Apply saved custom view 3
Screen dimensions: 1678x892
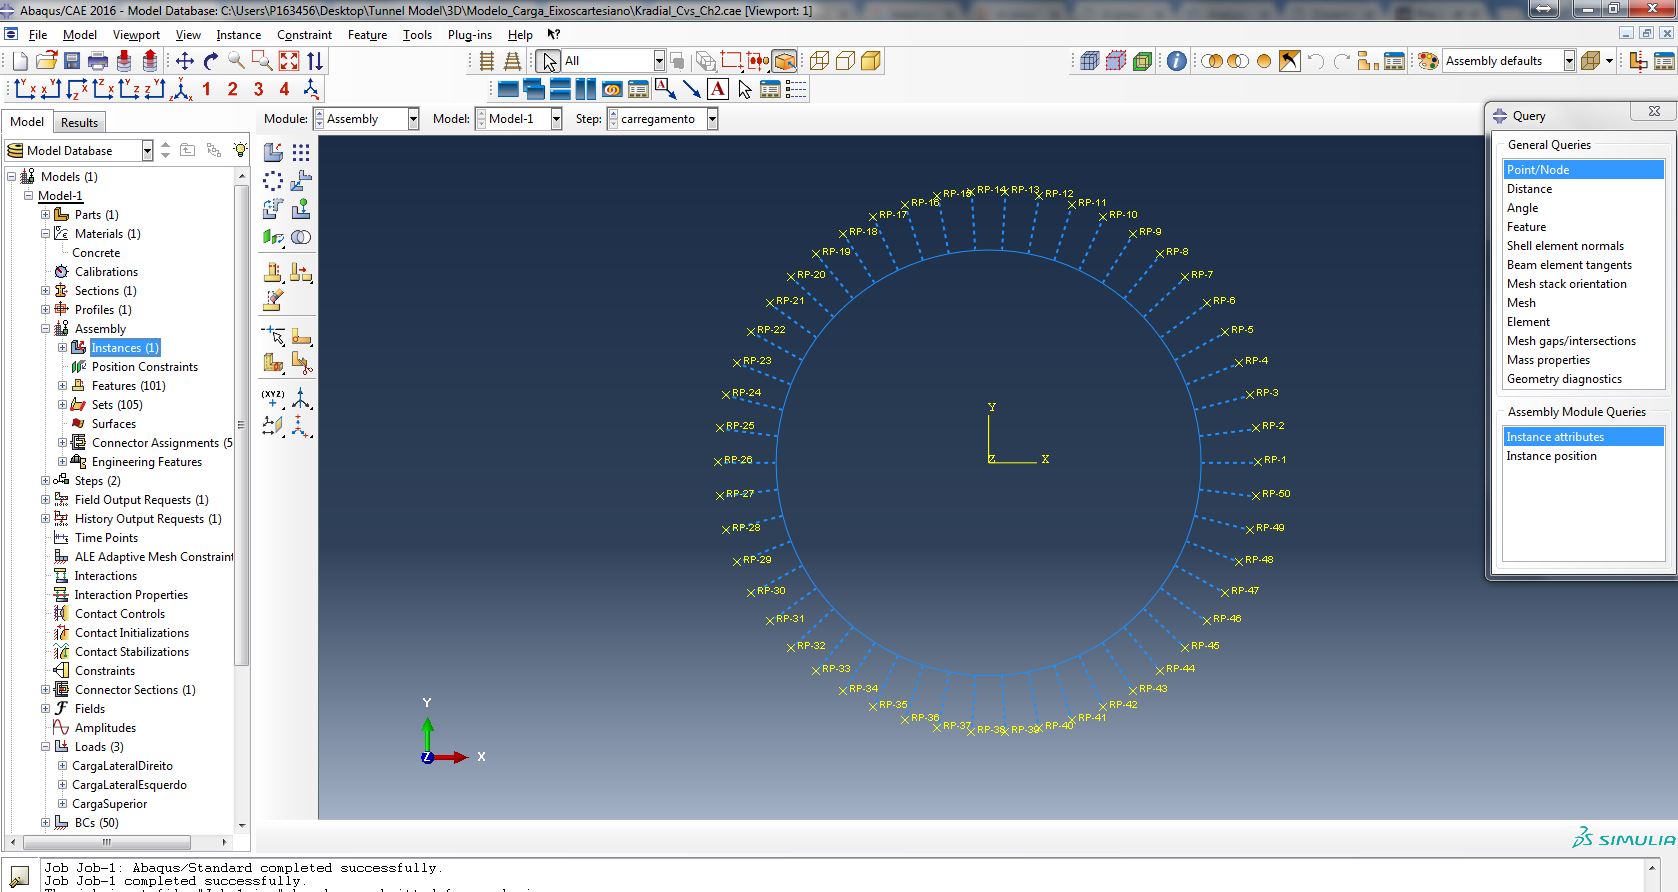coord(258,89)
